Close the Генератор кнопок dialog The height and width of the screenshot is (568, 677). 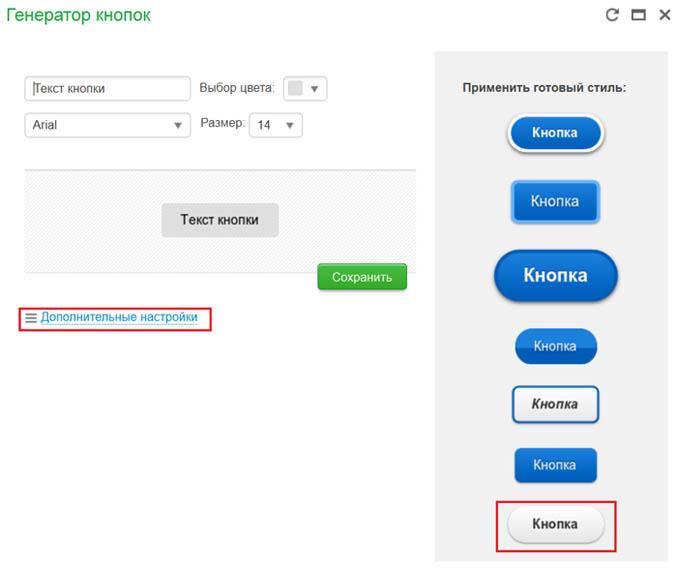tap(663, 15)
